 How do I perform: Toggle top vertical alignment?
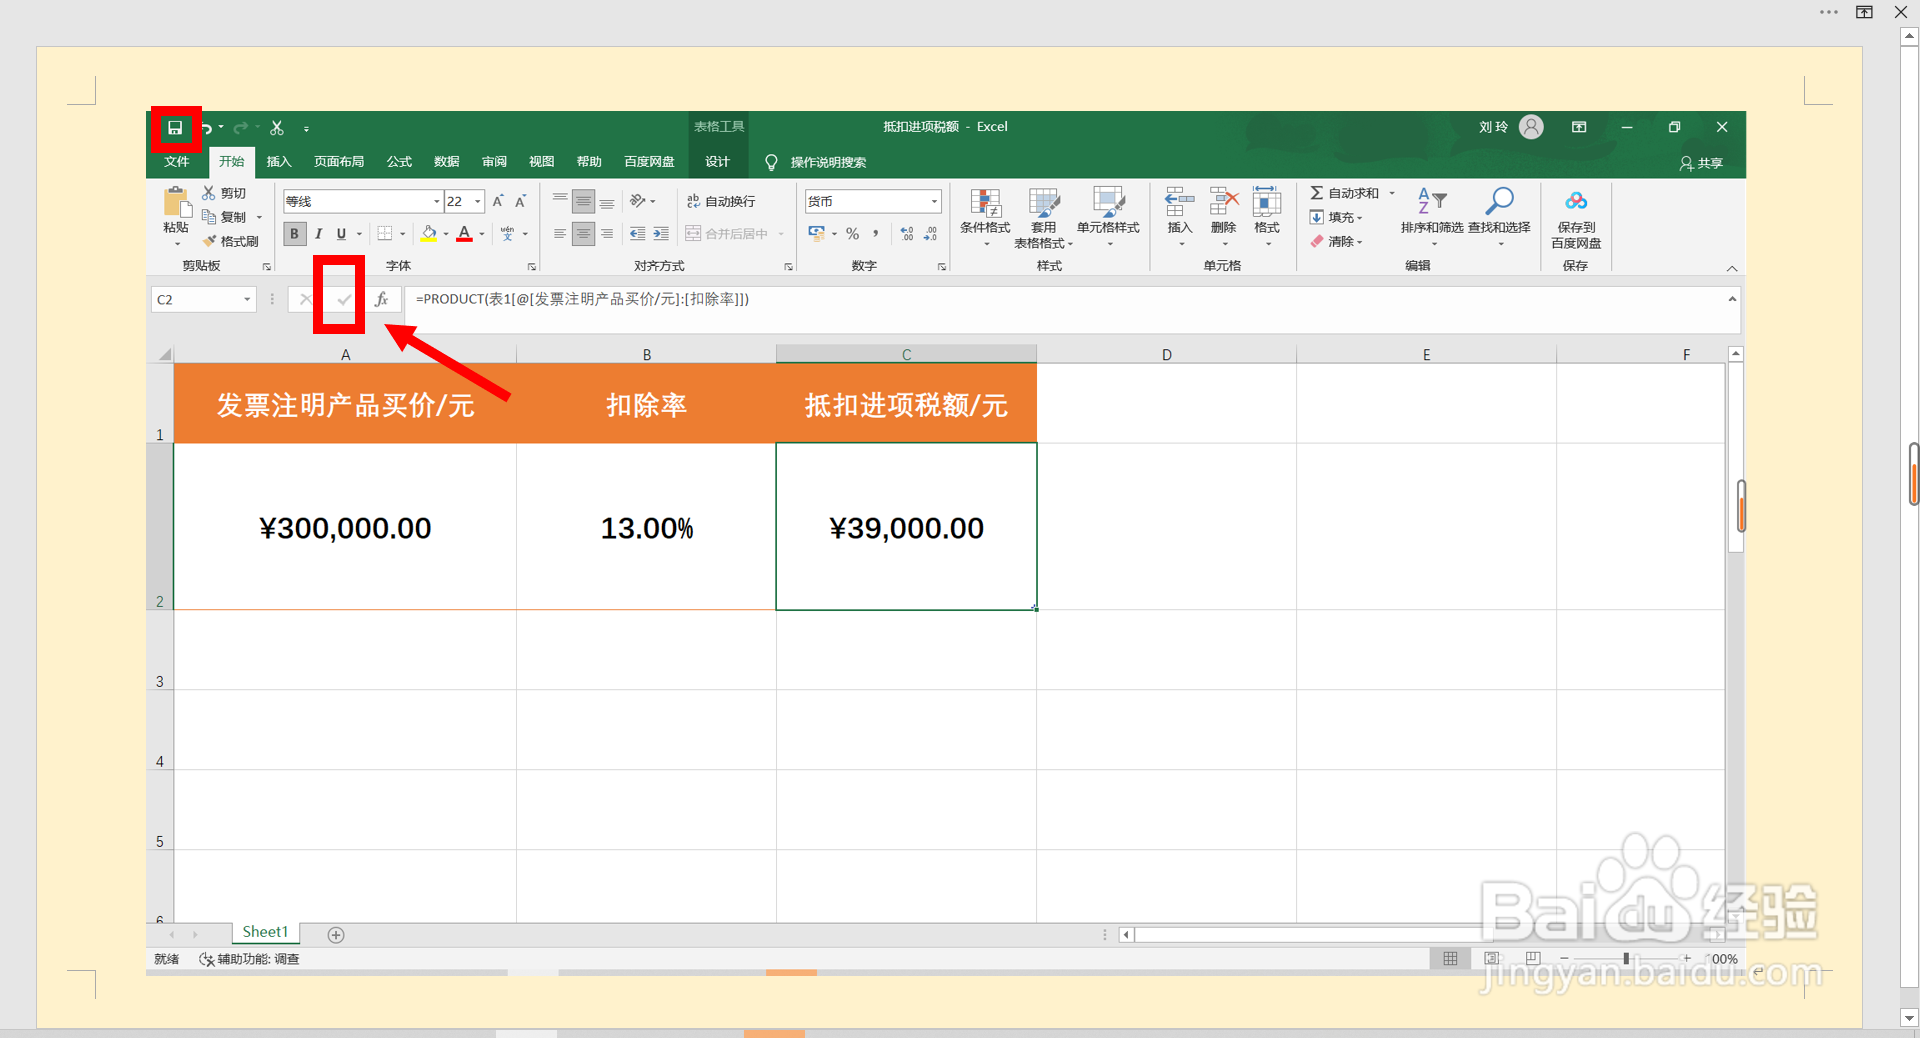point(560,201)
